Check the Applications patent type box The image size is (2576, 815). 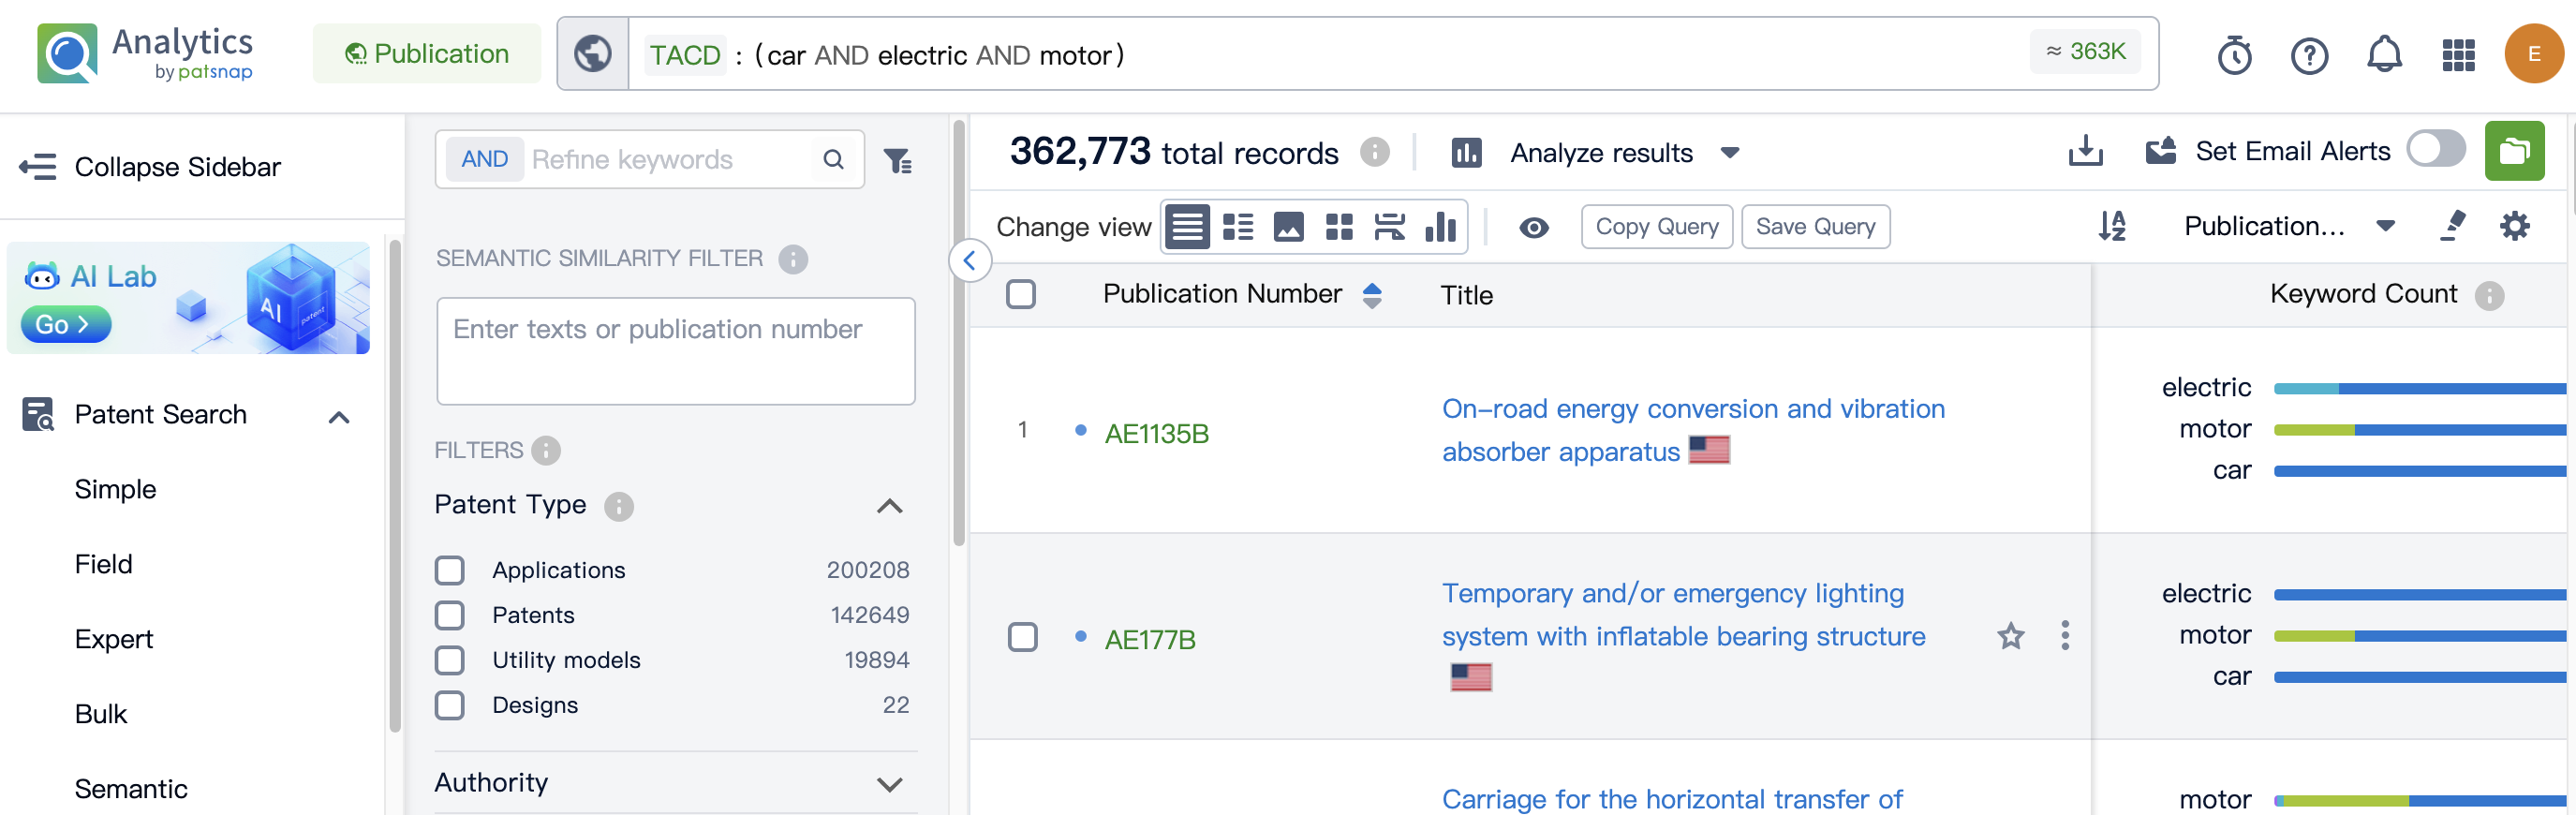[x=450, y=570]
